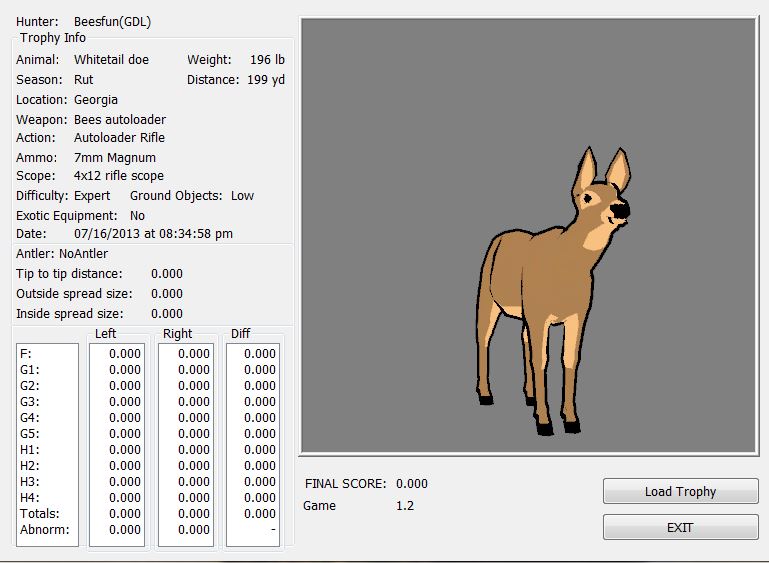
Task: Select the Ammo value 7mm Magnum
Action: pos(115,157)
